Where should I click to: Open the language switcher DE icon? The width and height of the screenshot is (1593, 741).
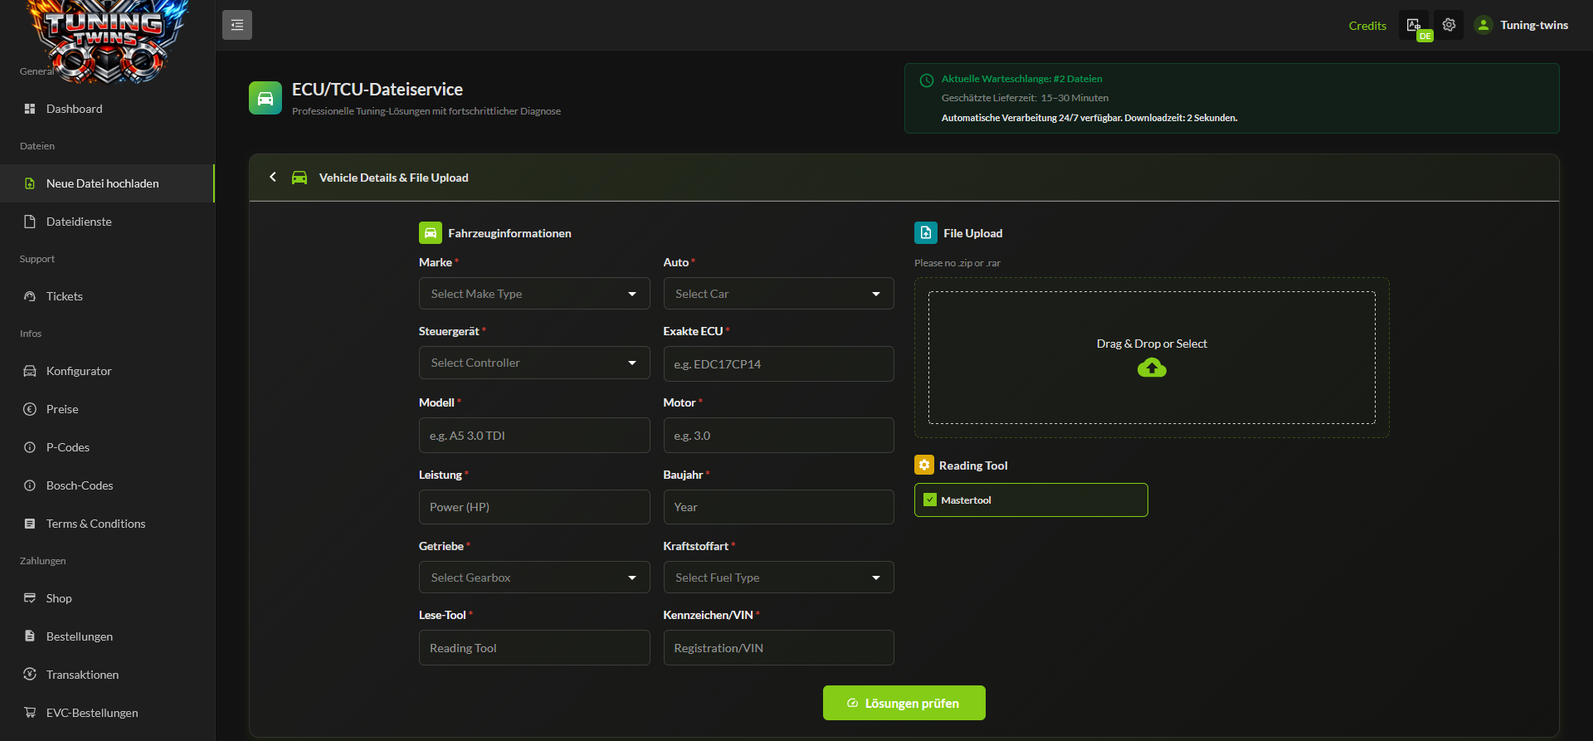click(1416, 26)
